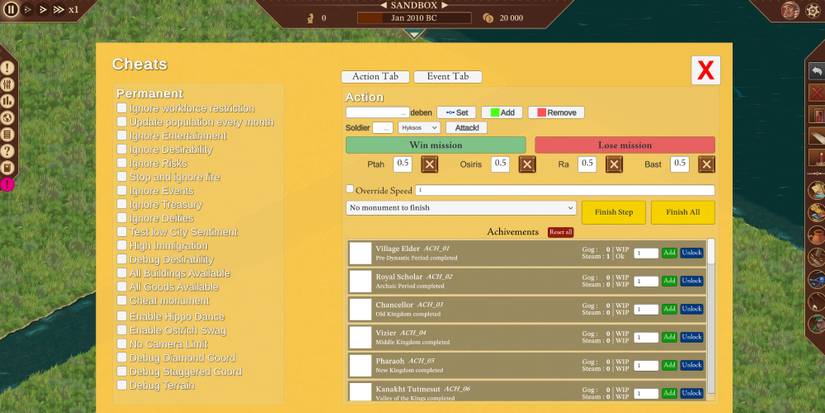Open the world map globe icon

[7, 118]
